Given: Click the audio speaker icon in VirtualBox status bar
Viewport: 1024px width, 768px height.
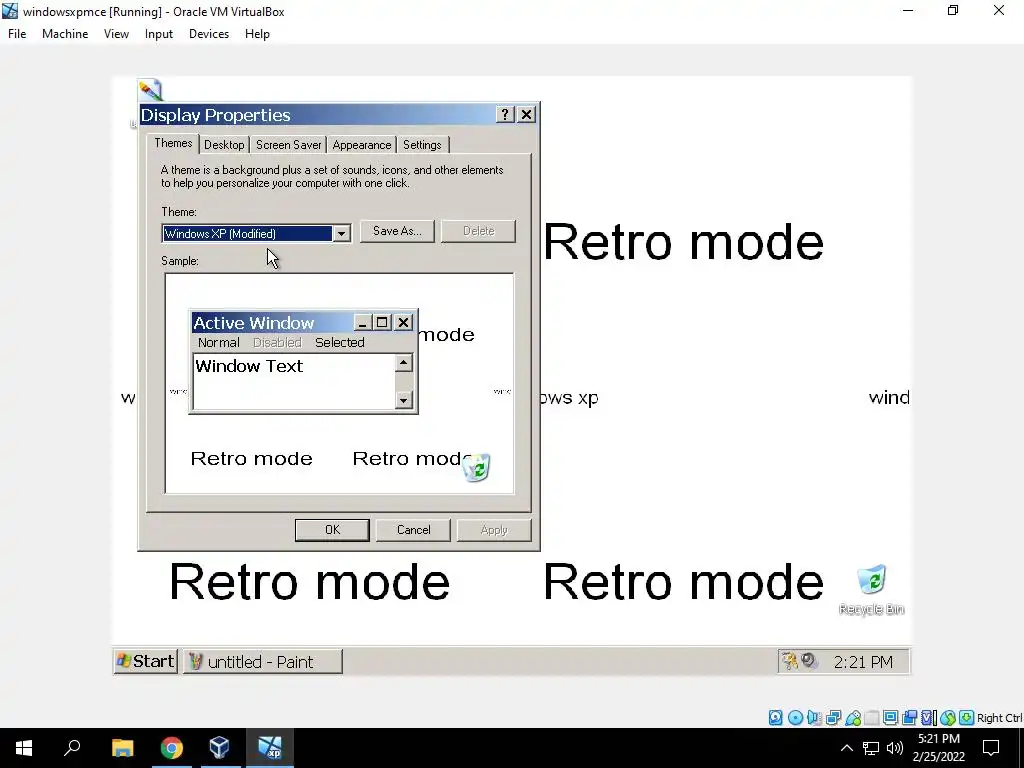Looking at the screenshot, I should [x=814, y=718].
